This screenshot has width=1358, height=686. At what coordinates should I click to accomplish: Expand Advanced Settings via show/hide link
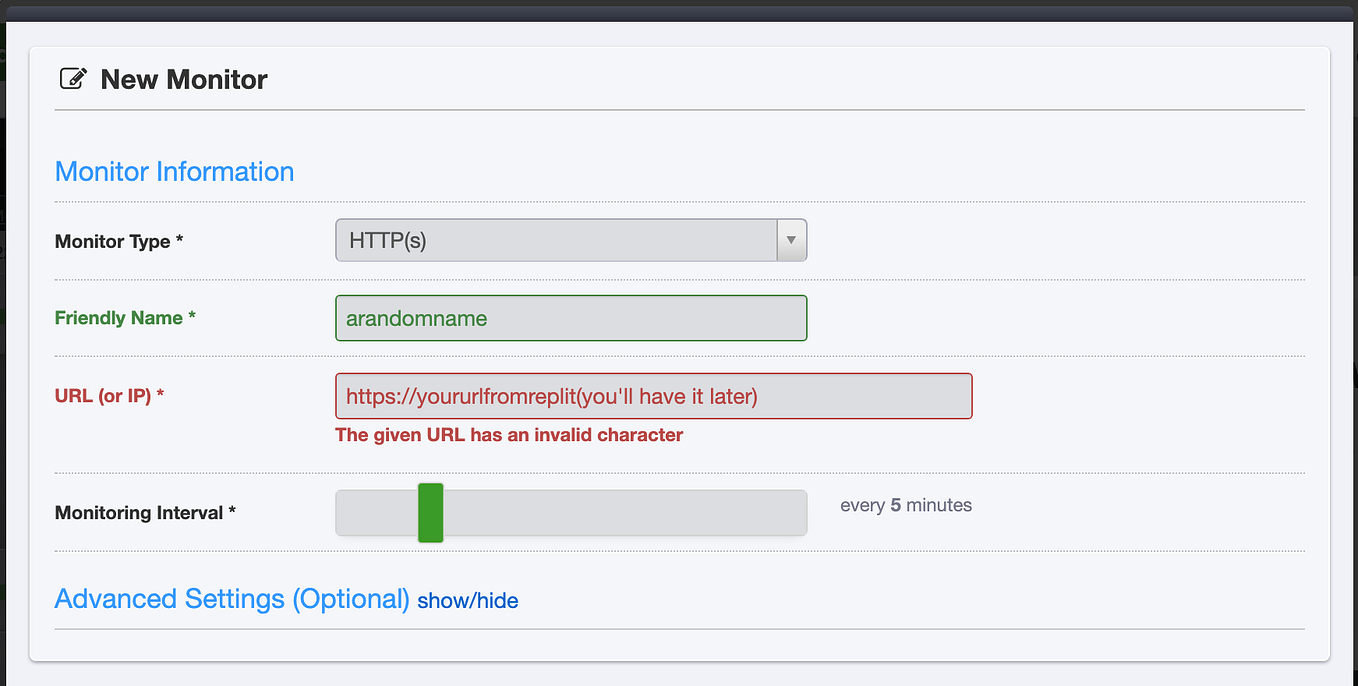468,600
